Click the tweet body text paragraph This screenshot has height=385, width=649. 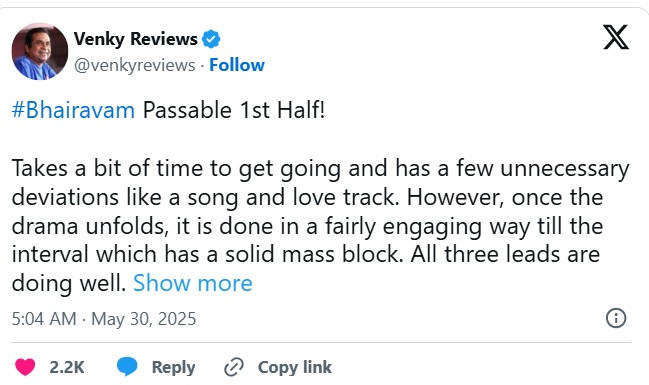pyautogui.click(x=320, y=226)
